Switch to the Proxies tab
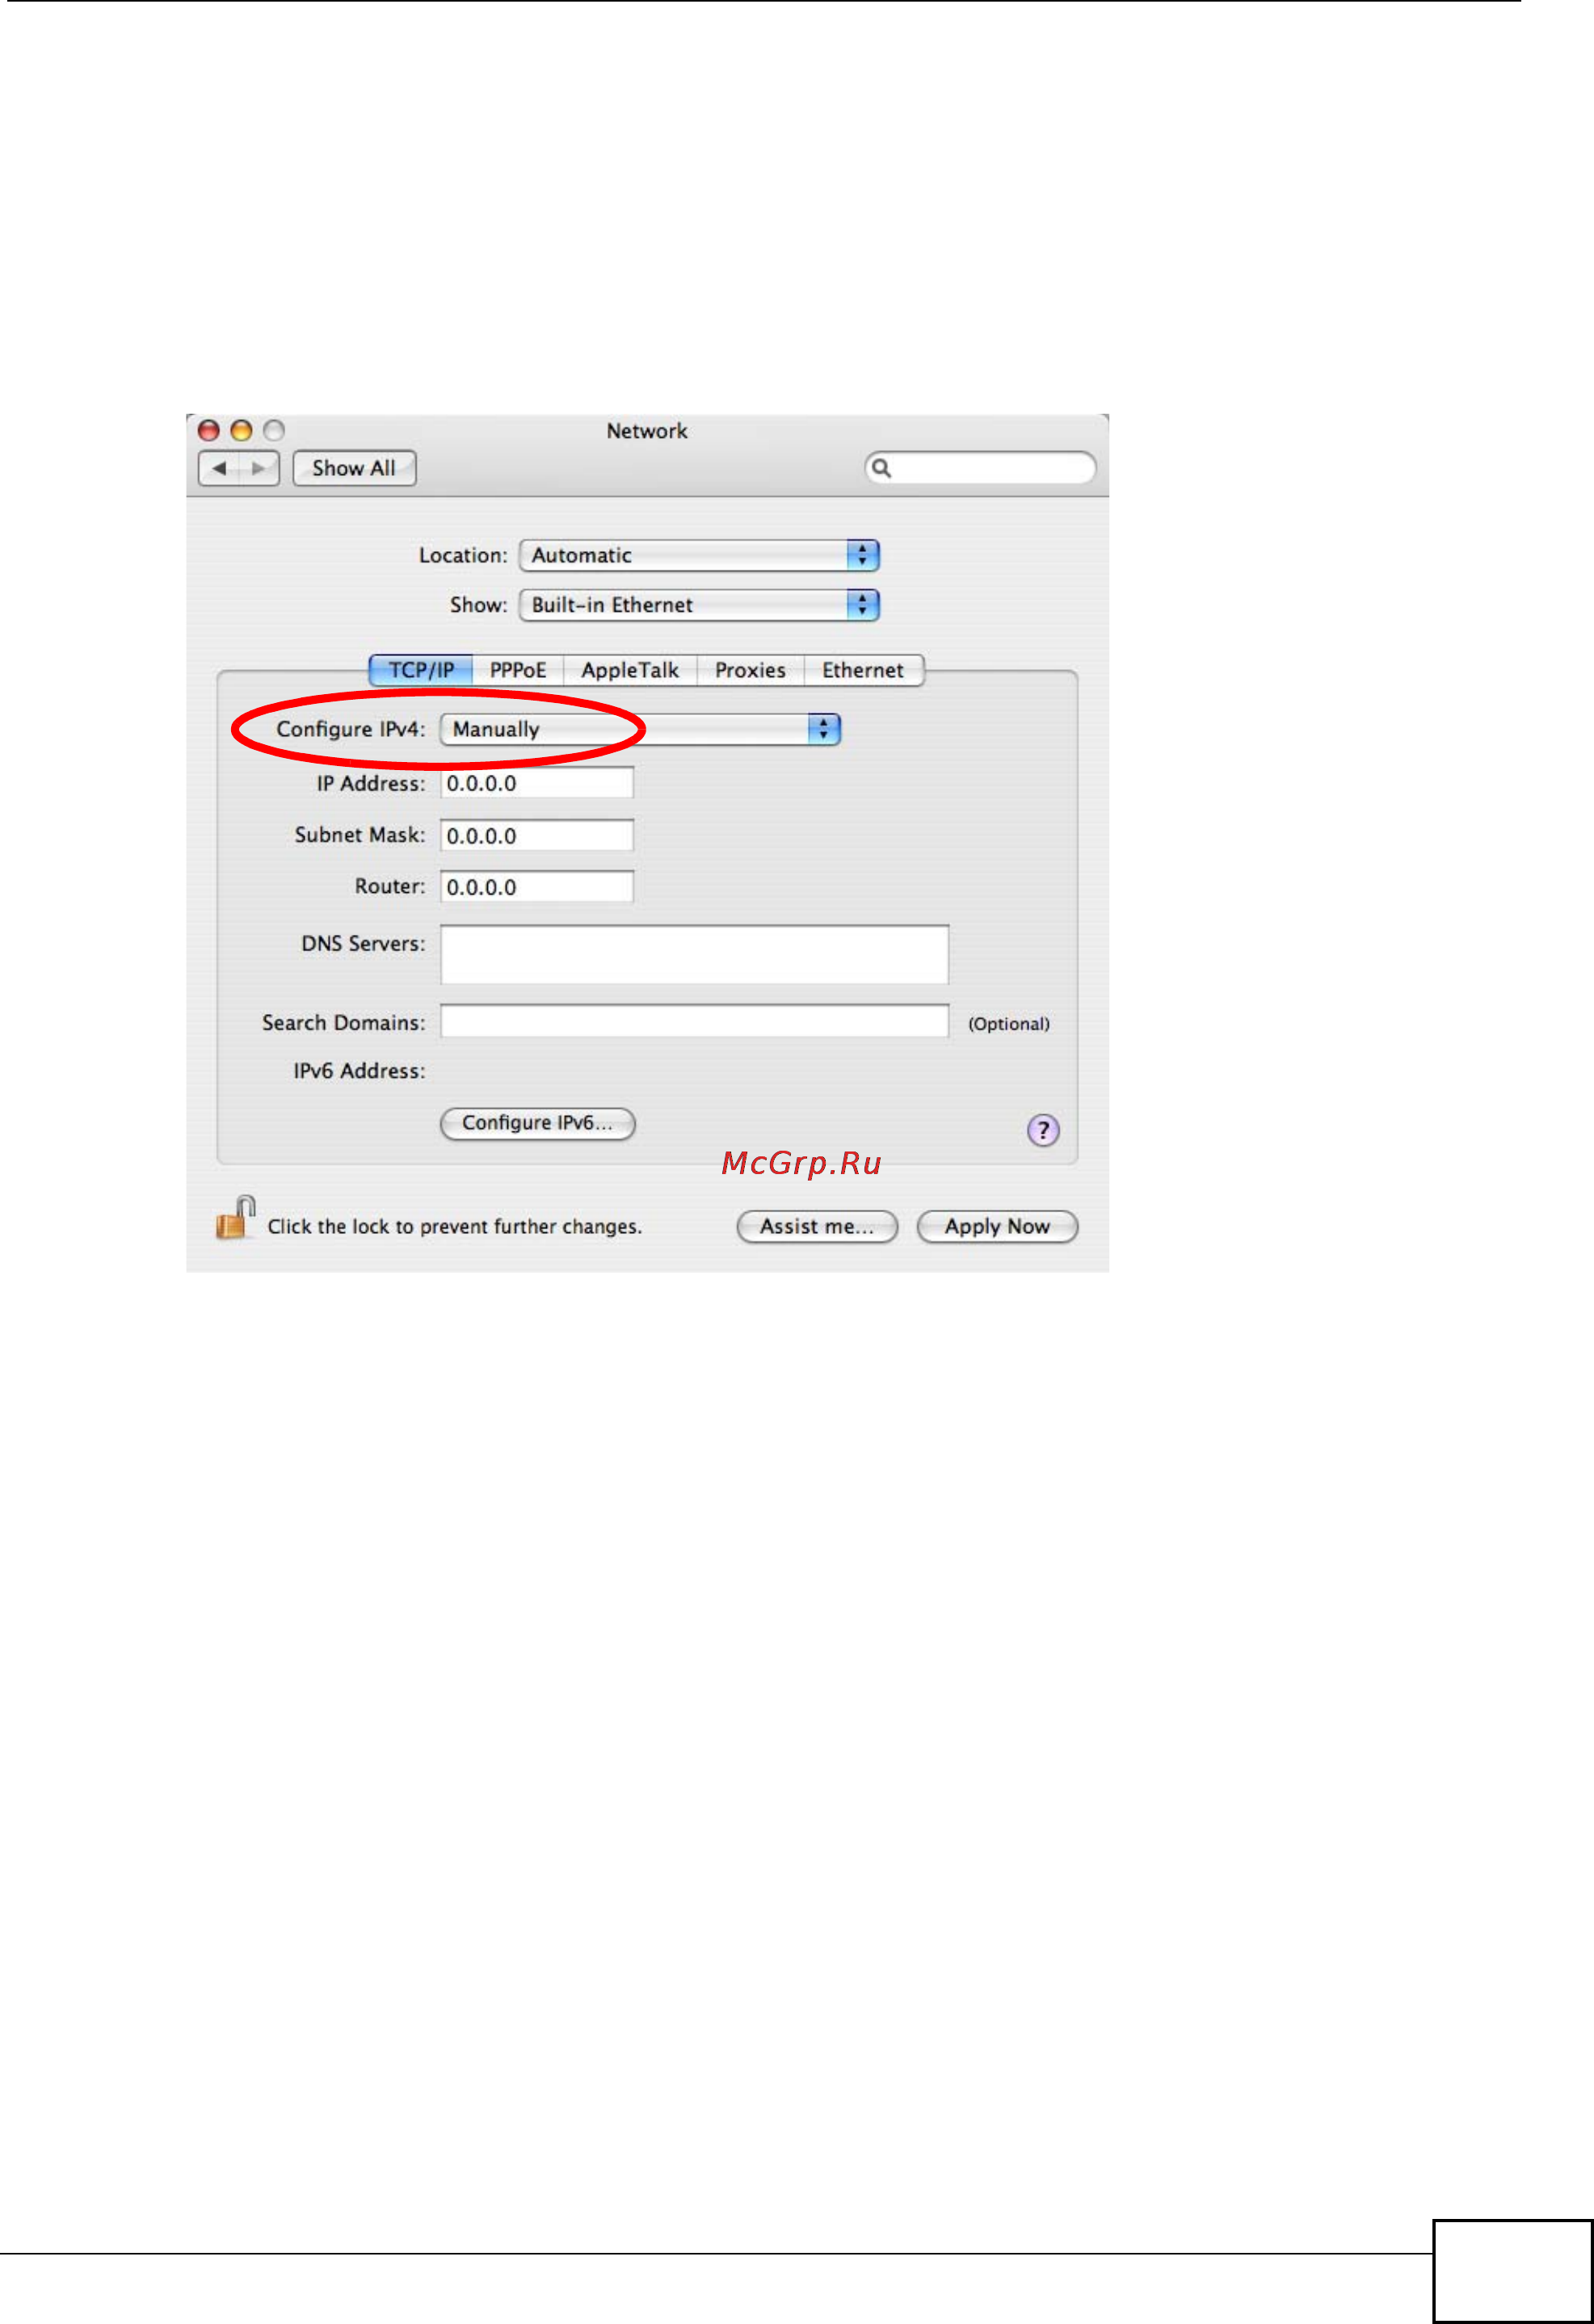This screenshot has height=2324, width=1594. (750, 670)
